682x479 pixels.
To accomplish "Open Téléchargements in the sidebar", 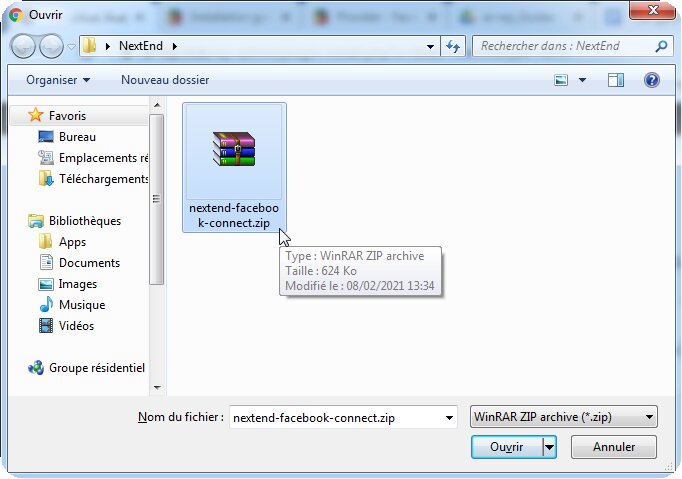I will (x=103, y=179).
